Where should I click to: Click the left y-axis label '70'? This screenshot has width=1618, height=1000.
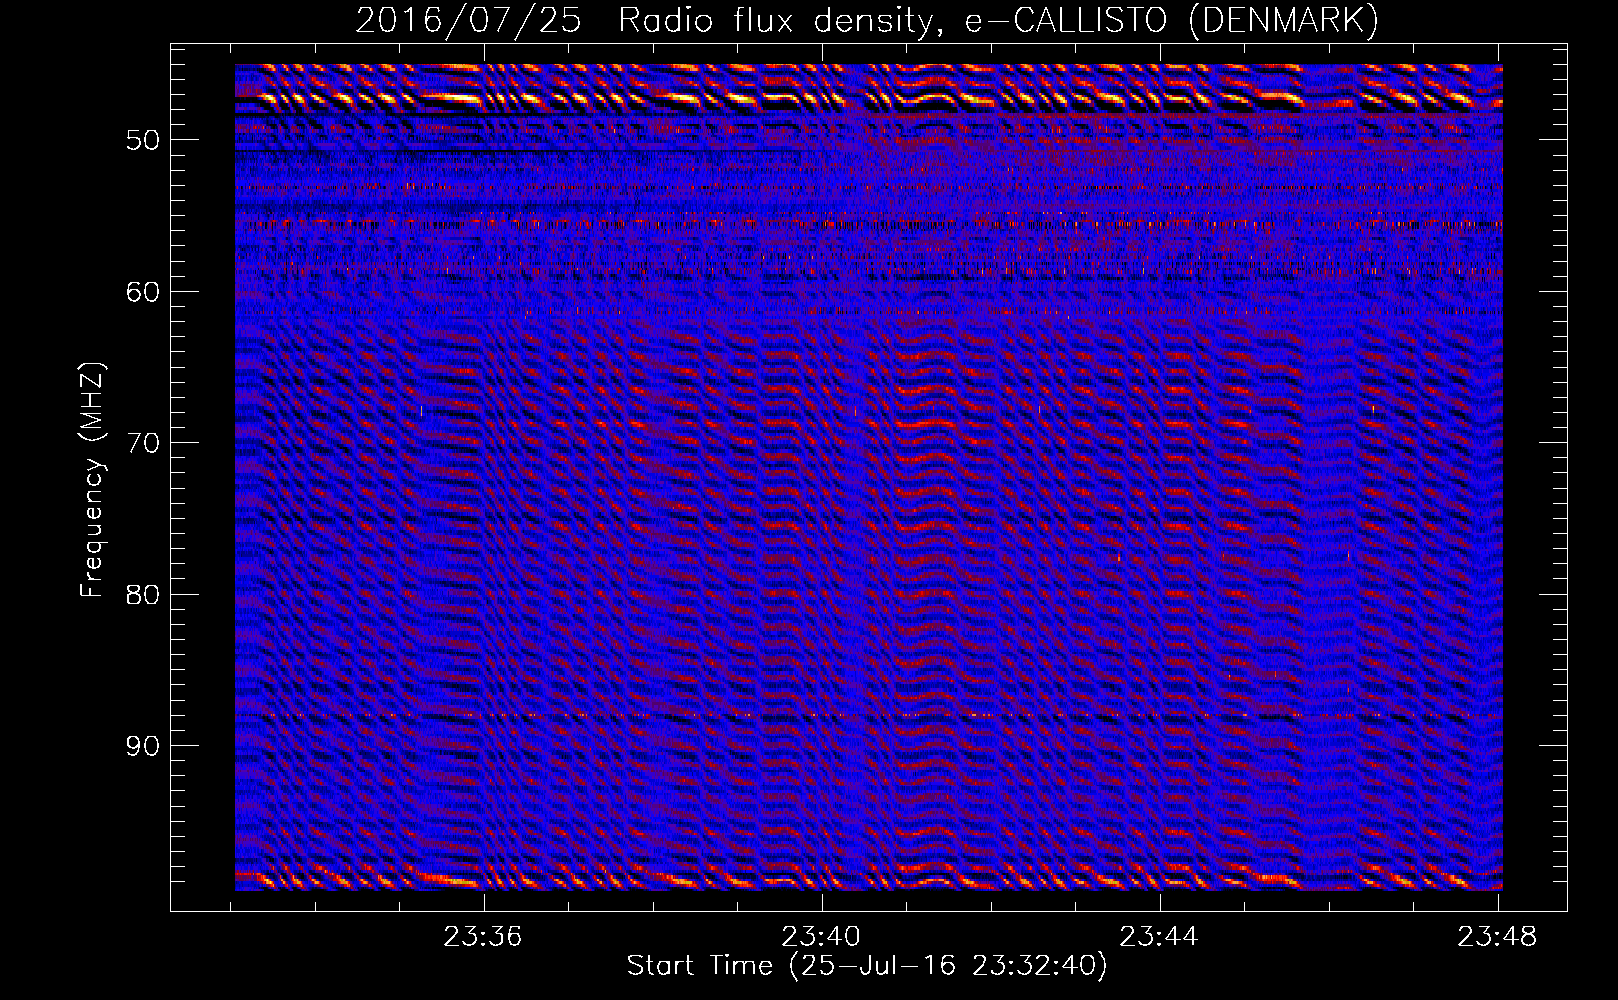coord(142,443)
